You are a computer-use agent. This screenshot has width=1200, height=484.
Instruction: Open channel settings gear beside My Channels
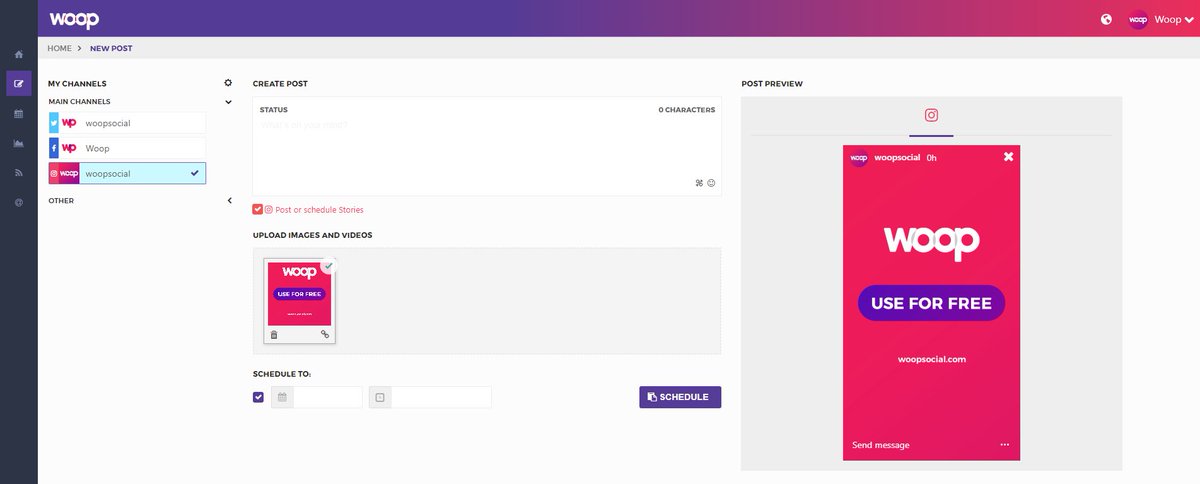228,83
